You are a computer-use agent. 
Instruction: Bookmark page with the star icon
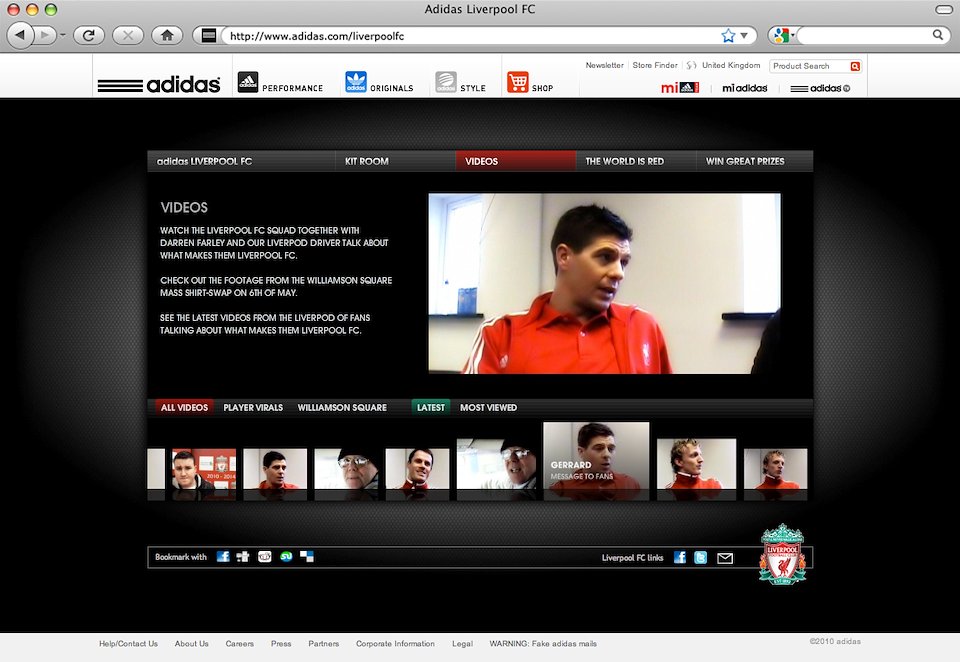(728, 35)
